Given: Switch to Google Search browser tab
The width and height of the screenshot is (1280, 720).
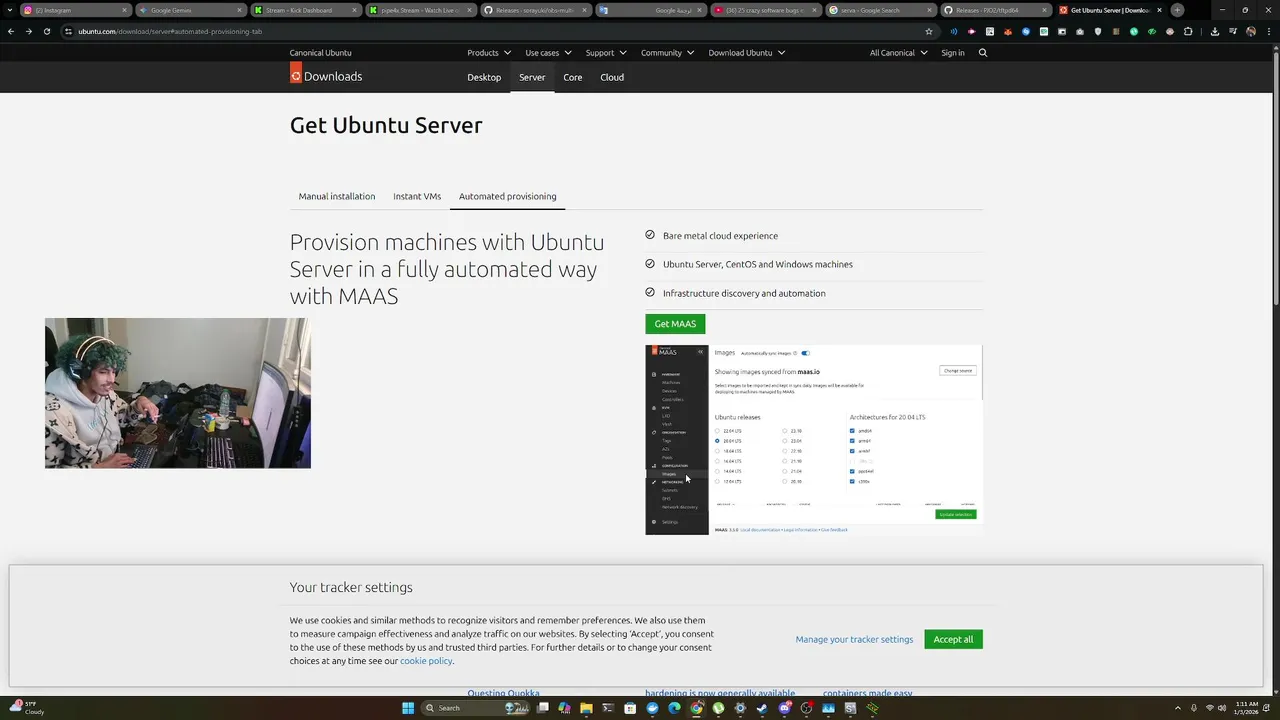Looking at the screenshot, I should coord(880,10).
